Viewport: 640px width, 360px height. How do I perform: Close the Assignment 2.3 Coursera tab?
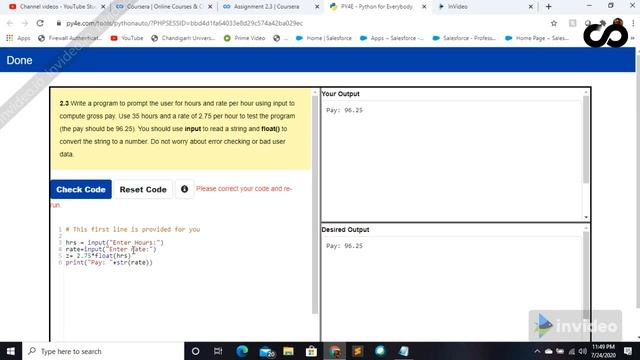click(x=317, y=7)
